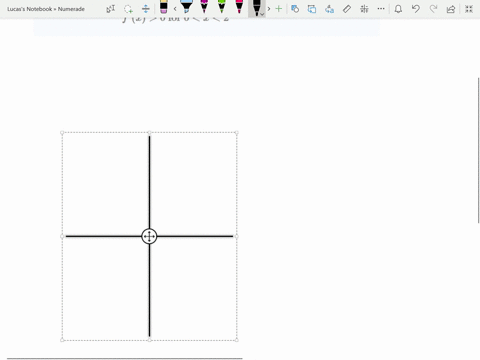Viewport: 480px width, 360px height.
Task: Open black pen options dropdown
Action: 262,14
